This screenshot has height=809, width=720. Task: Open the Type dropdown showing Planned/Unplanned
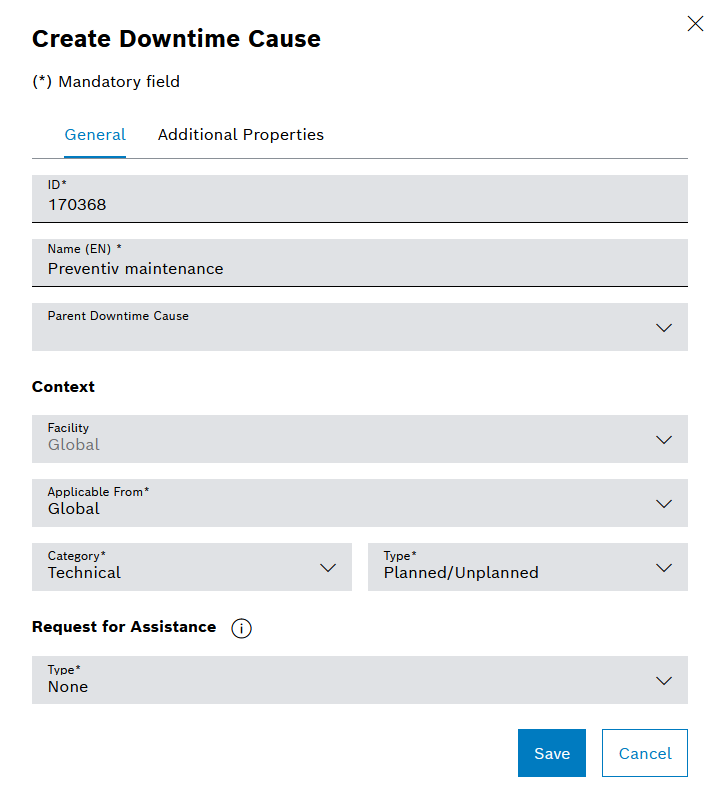(510, 567)
